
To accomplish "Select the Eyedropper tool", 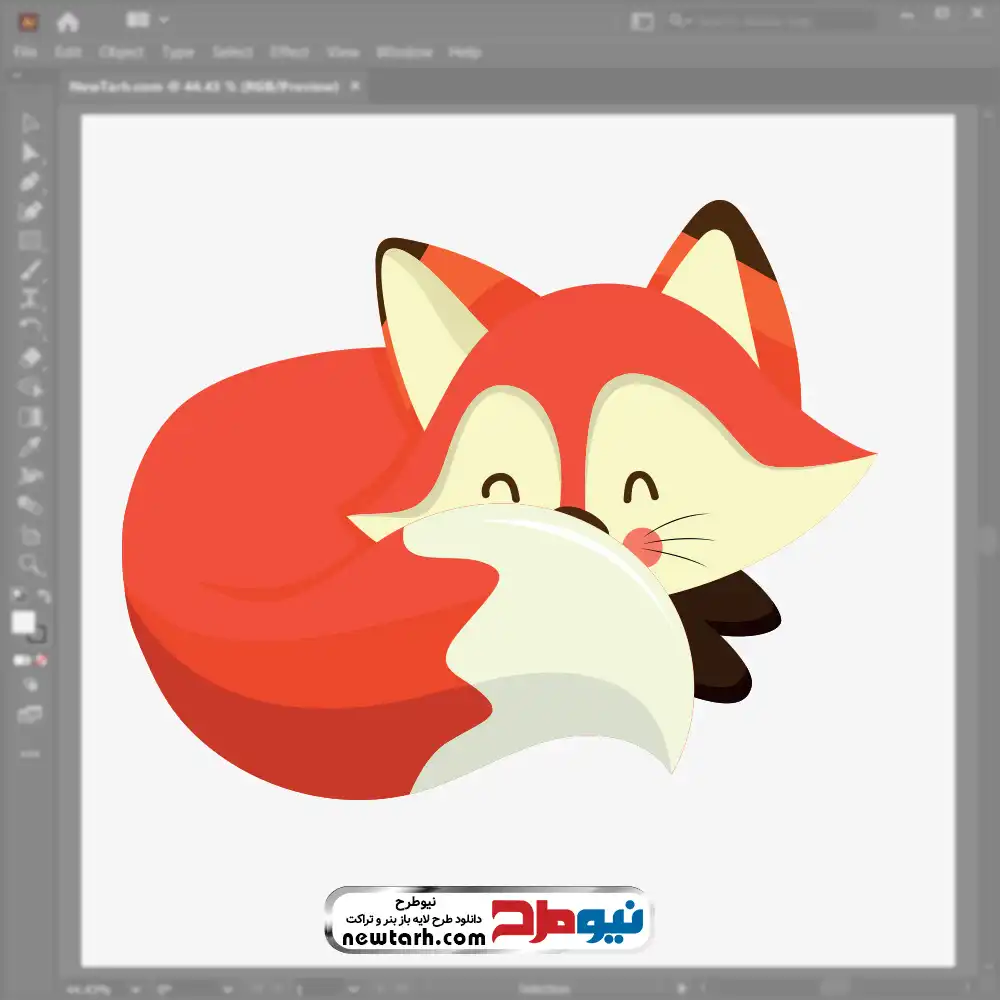I will pos(30,446).
